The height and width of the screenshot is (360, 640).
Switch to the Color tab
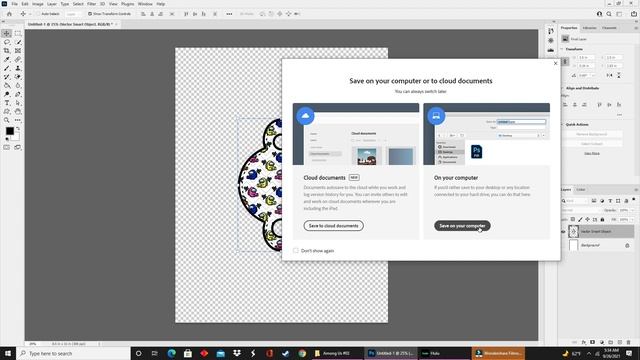tap(580, 190)
